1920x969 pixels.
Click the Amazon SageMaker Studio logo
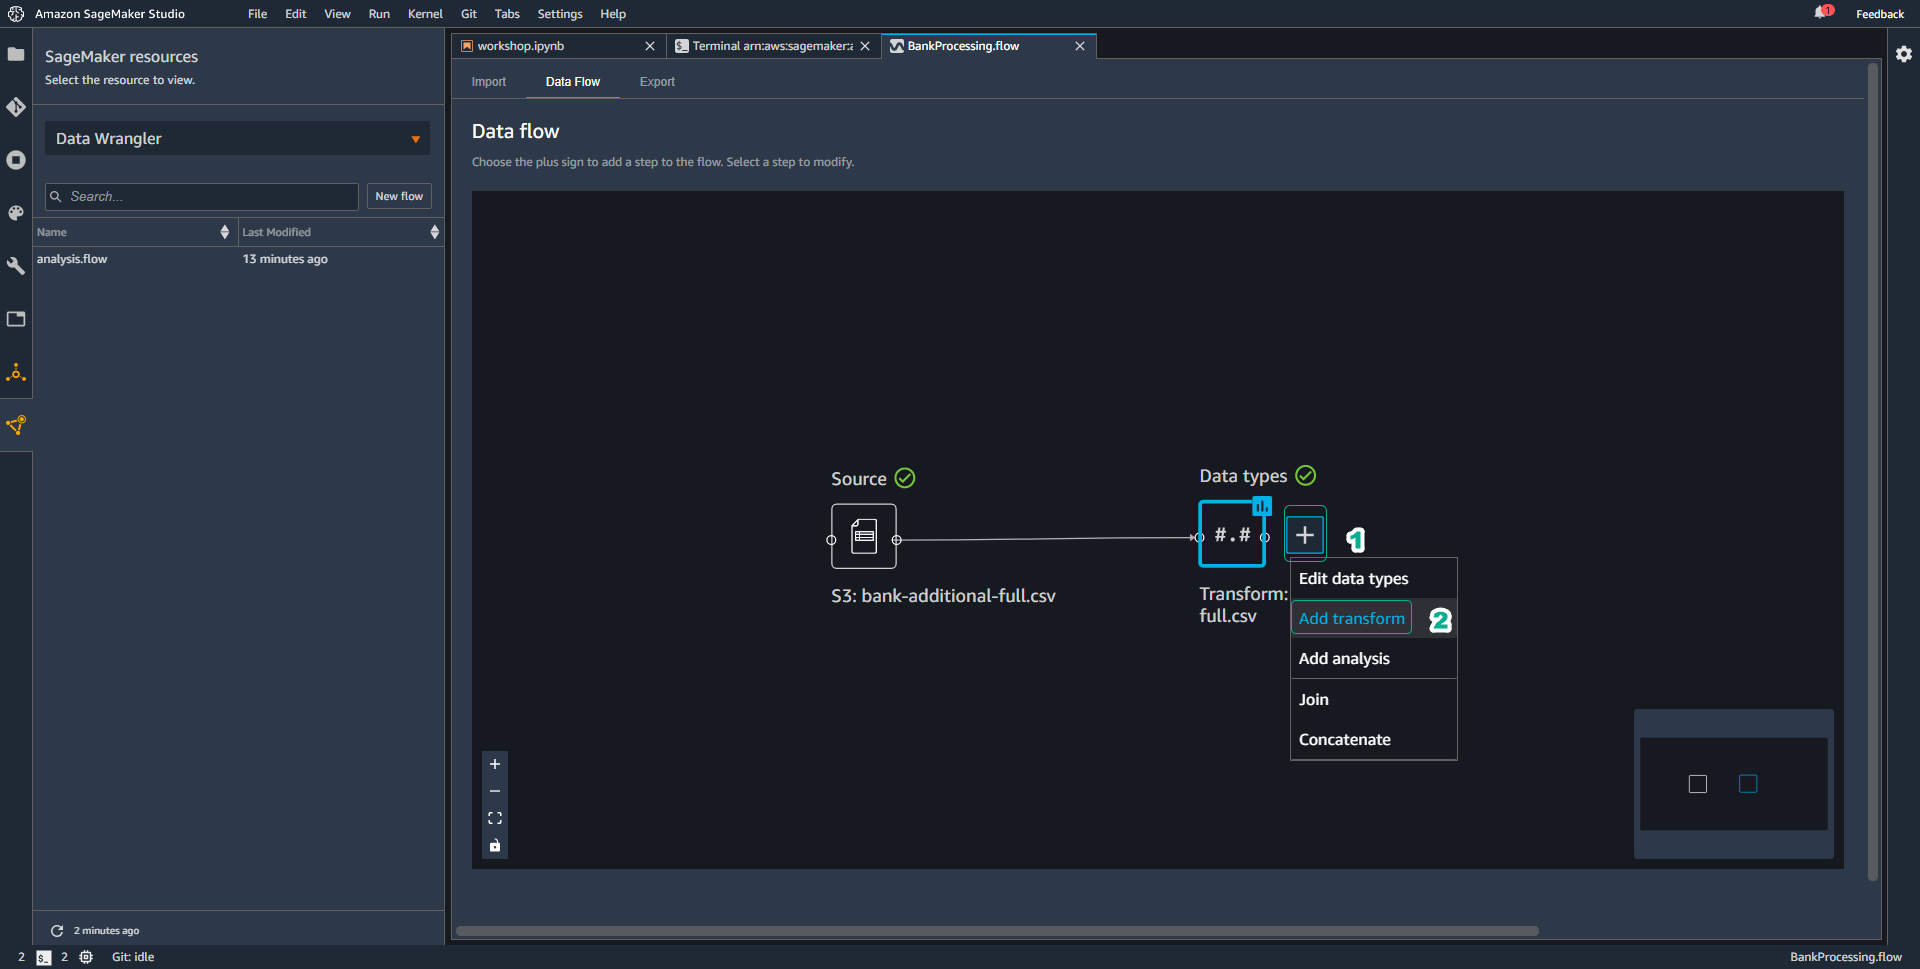(16, 14)
